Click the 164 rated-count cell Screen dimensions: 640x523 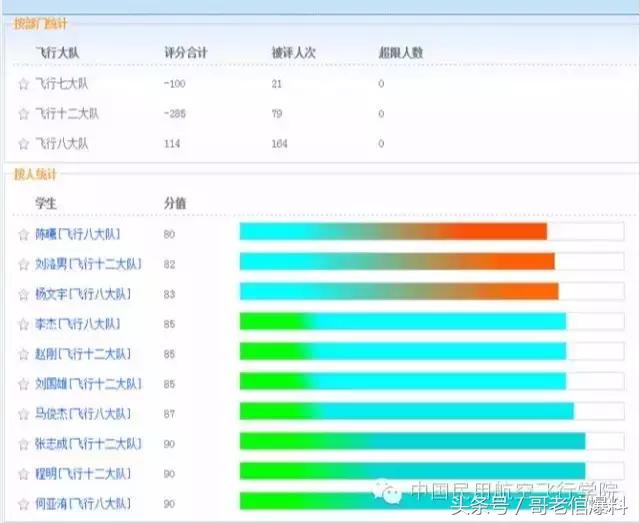tap(280, 144)
